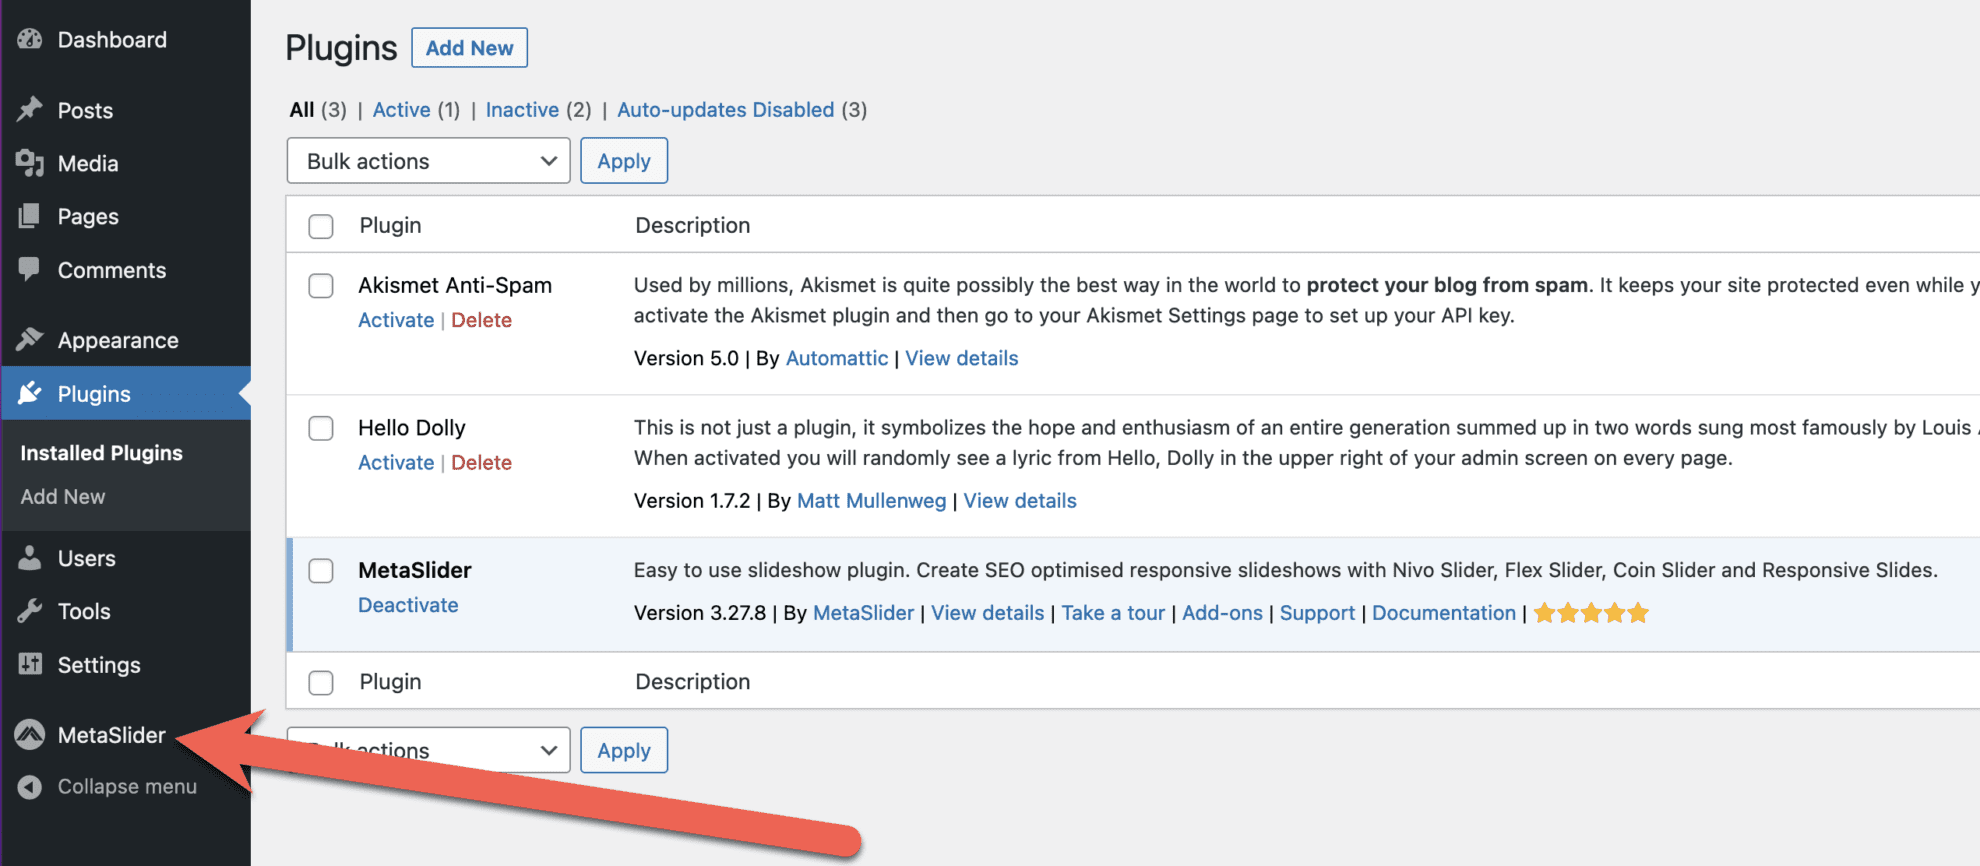The height and width of the screenshot is (866, 1980).
Task: Select the Hello Dolly row checkbox
Action: [x=321, y=428]
